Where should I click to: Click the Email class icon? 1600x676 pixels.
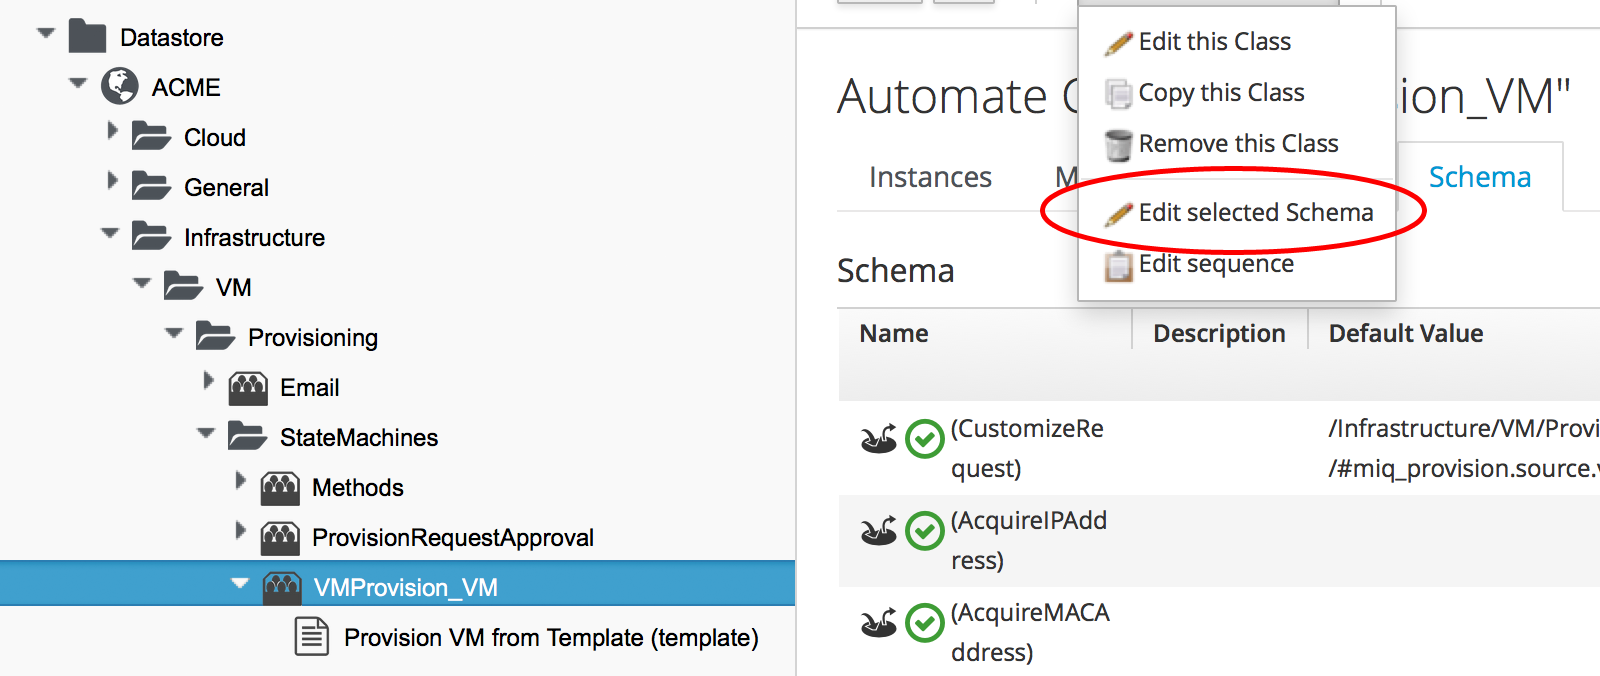tap(248, 387)
